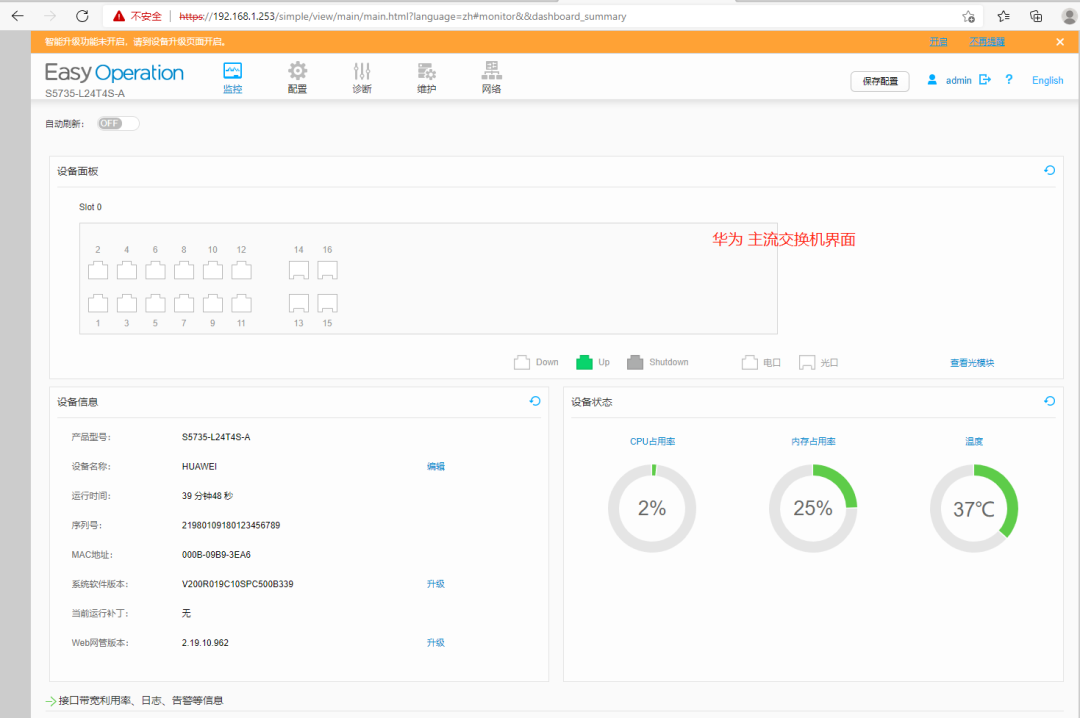Select port 1 on the device panel
The width and height of the screenshot is (1080, 718).
(x=98, y=303)
